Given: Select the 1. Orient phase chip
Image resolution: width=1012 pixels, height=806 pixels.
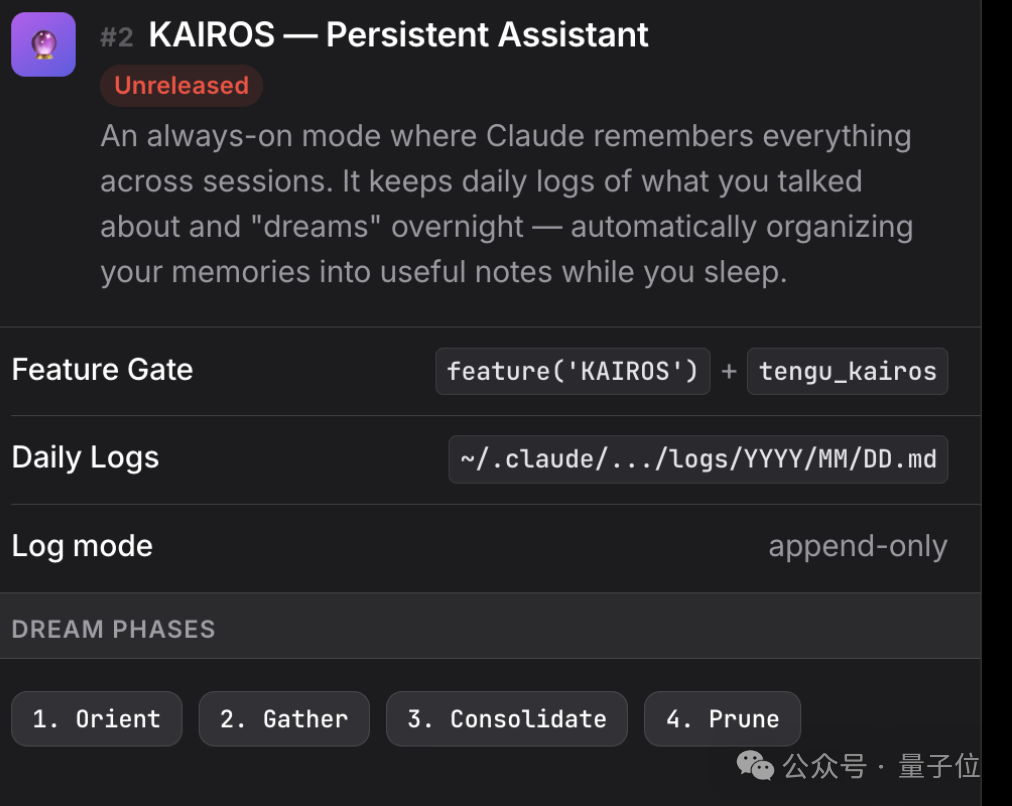Looking at the screenshot, I should [96, 719].
